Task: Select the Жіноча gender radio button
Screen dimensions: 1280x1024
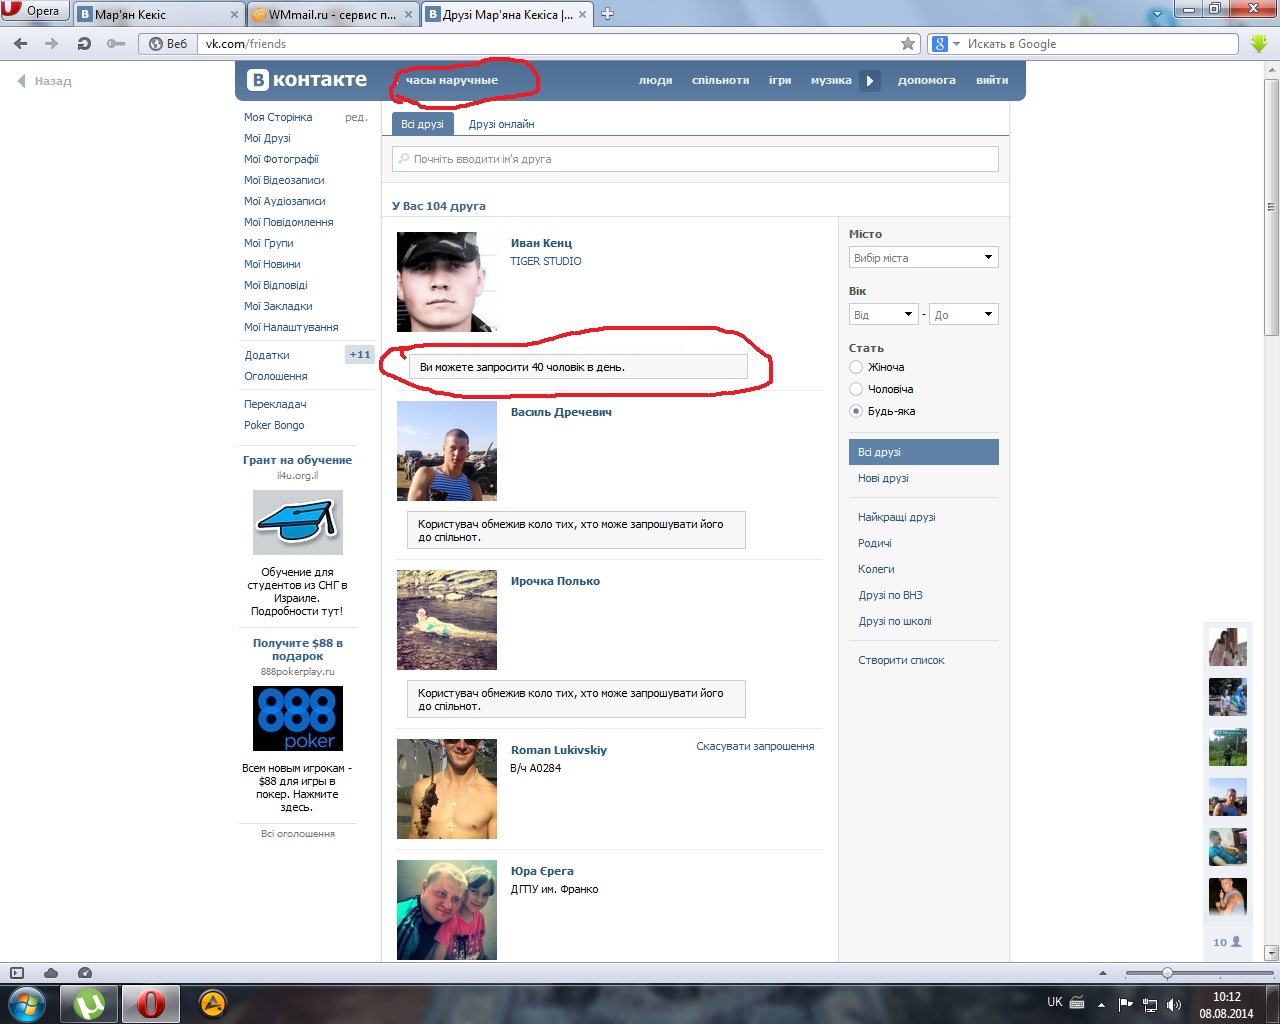Action: point(856,367)
